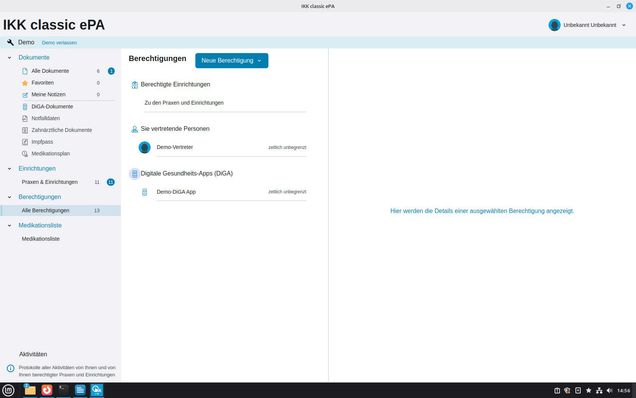Open the Medikationsplan icon entry
This screenshot has width=636, height=398.
[x=25, y=154]
